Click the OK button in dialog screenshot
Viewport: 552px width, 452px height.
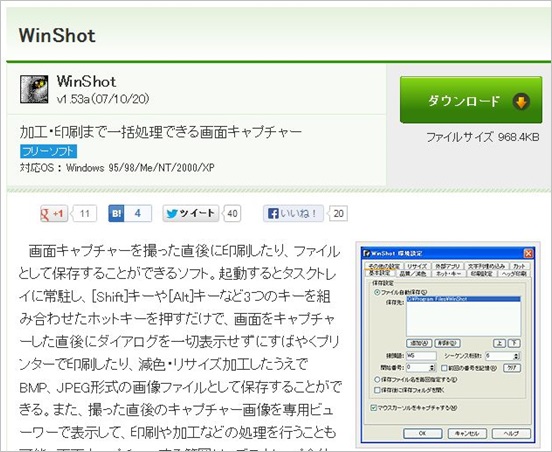[422, 433]
